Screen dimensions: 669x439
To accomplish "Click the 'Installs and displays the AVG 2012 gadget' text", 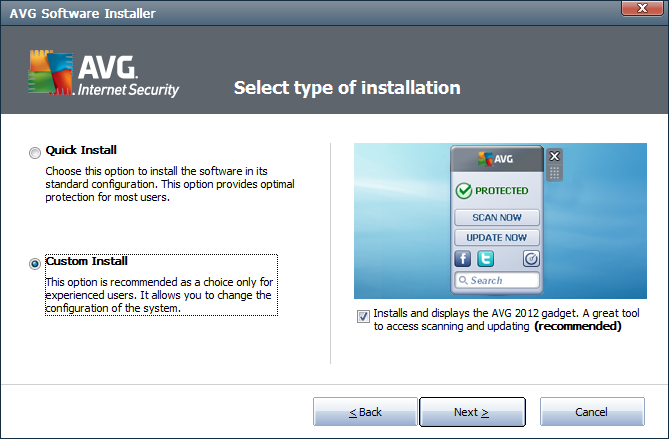I will (x=506, y=320).
